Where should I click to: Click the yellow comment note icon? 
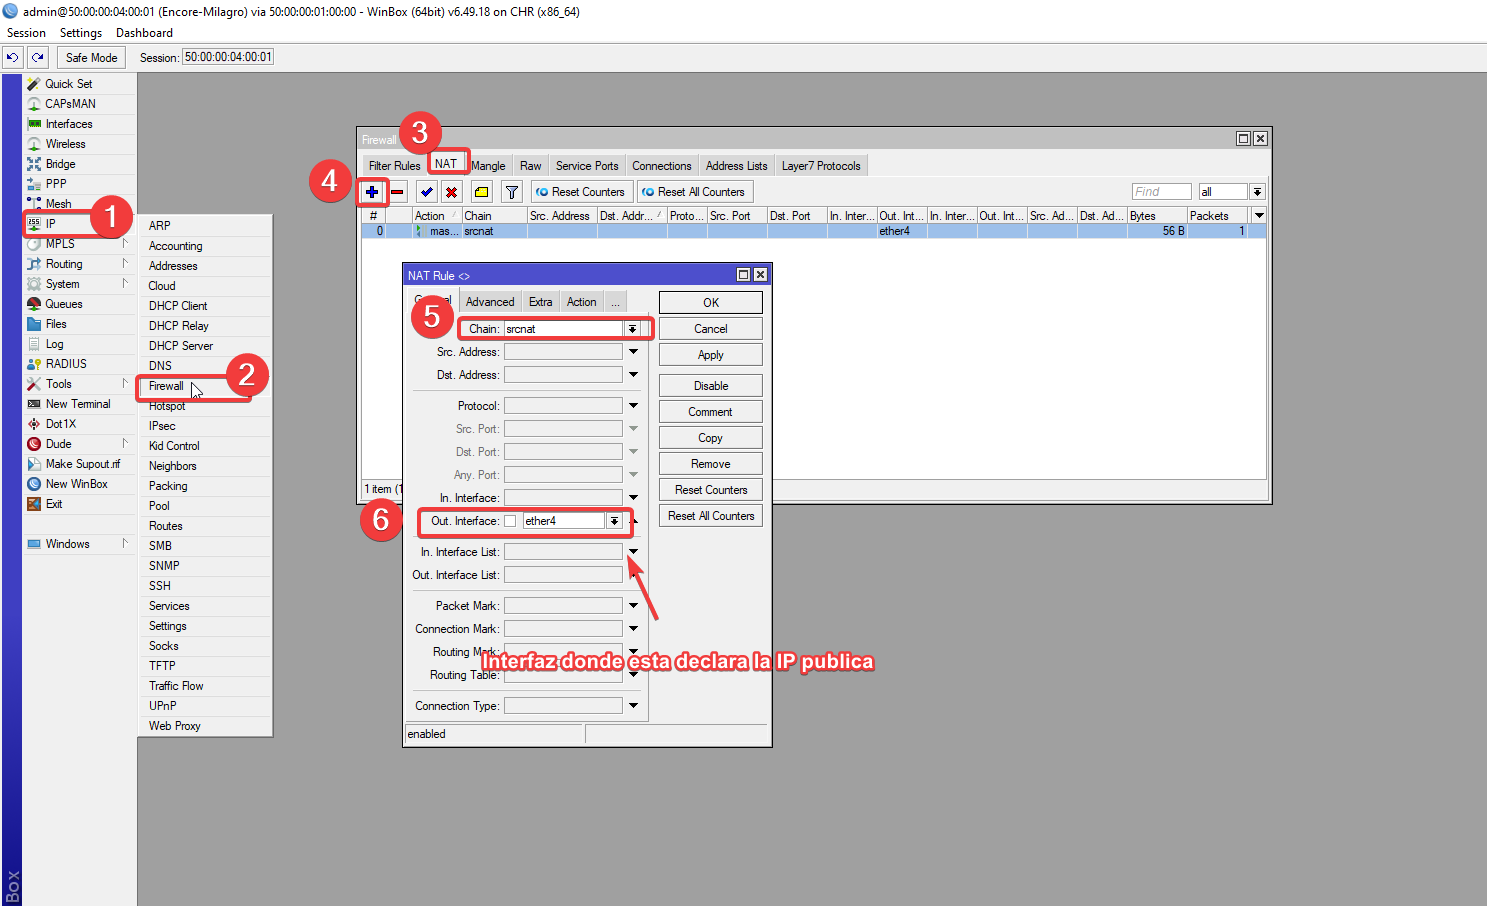click(482, 192)
